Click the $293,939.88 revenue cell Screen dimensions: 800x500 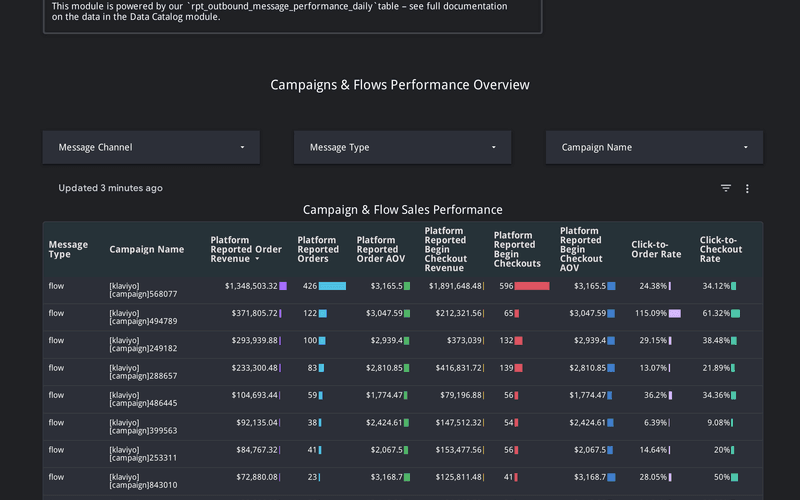[250, 341]
